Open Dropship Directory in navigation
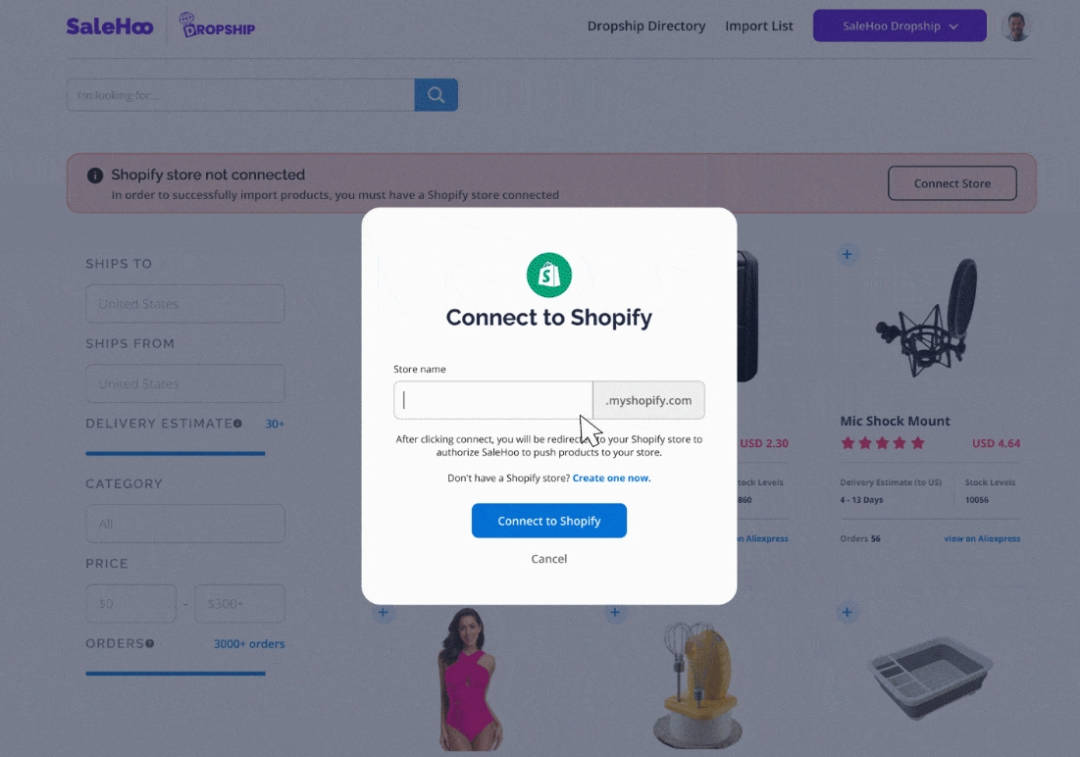 point(646,26)
